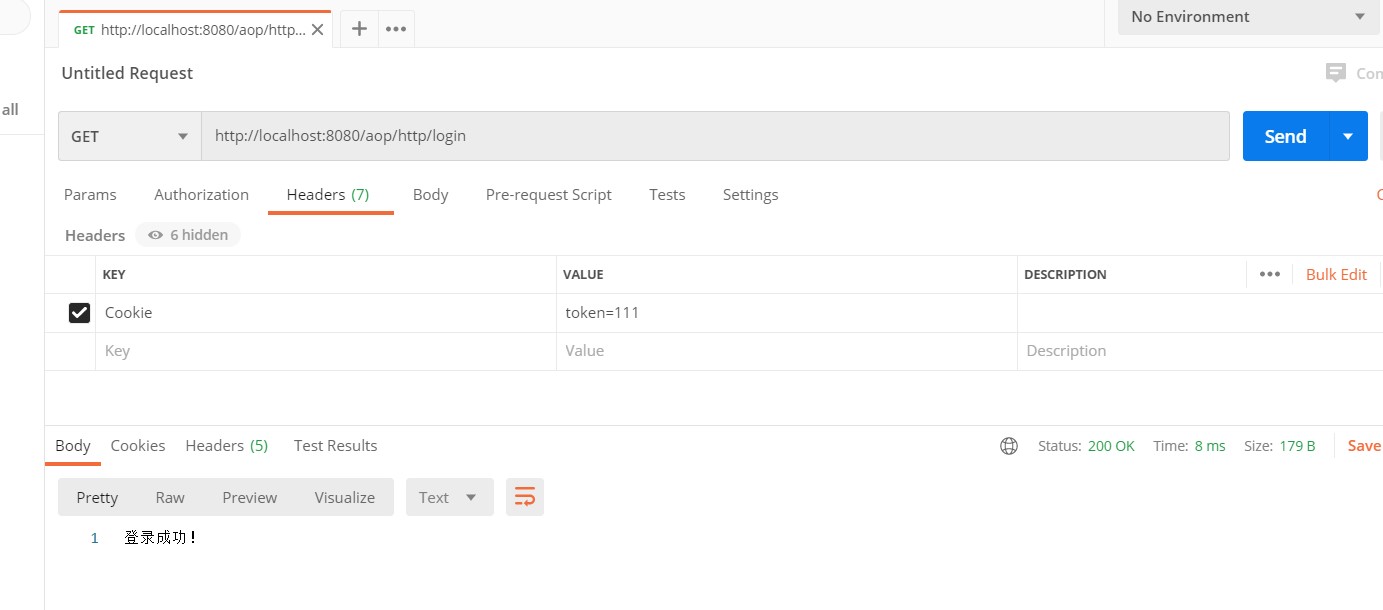
Task: Uncheck the Cookie header checkbox
Action: (x=79, y=313)
